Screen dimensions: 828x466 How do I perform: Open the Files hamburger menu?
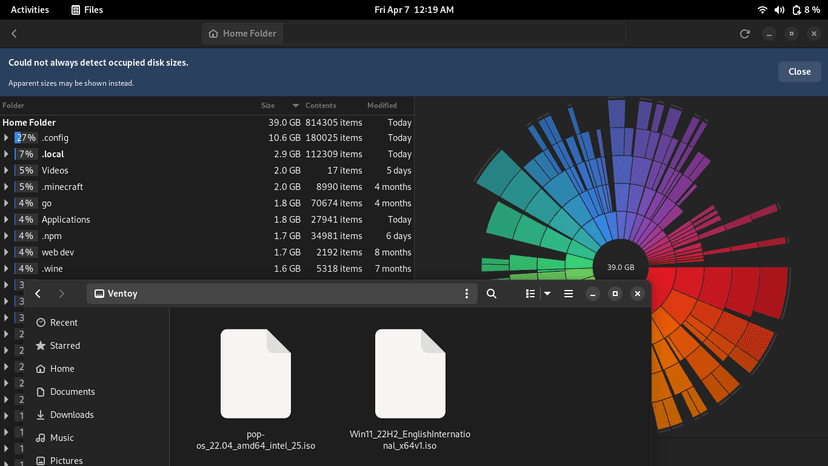coord(568,294)
